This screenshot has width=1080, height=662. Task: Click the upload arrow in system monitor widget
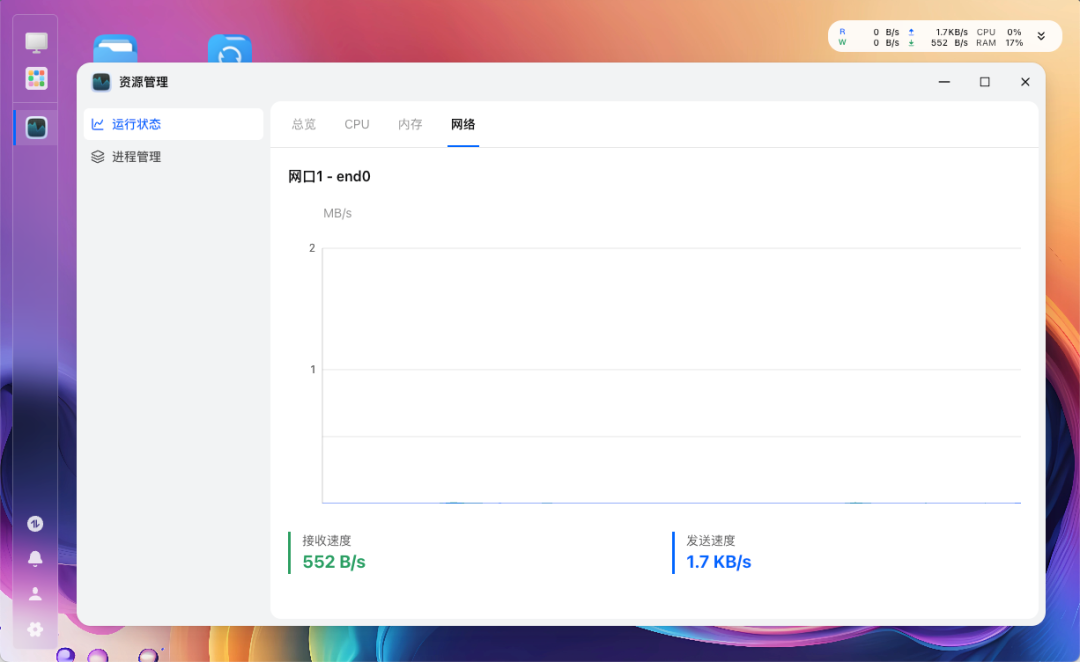(x=913, y=31)
